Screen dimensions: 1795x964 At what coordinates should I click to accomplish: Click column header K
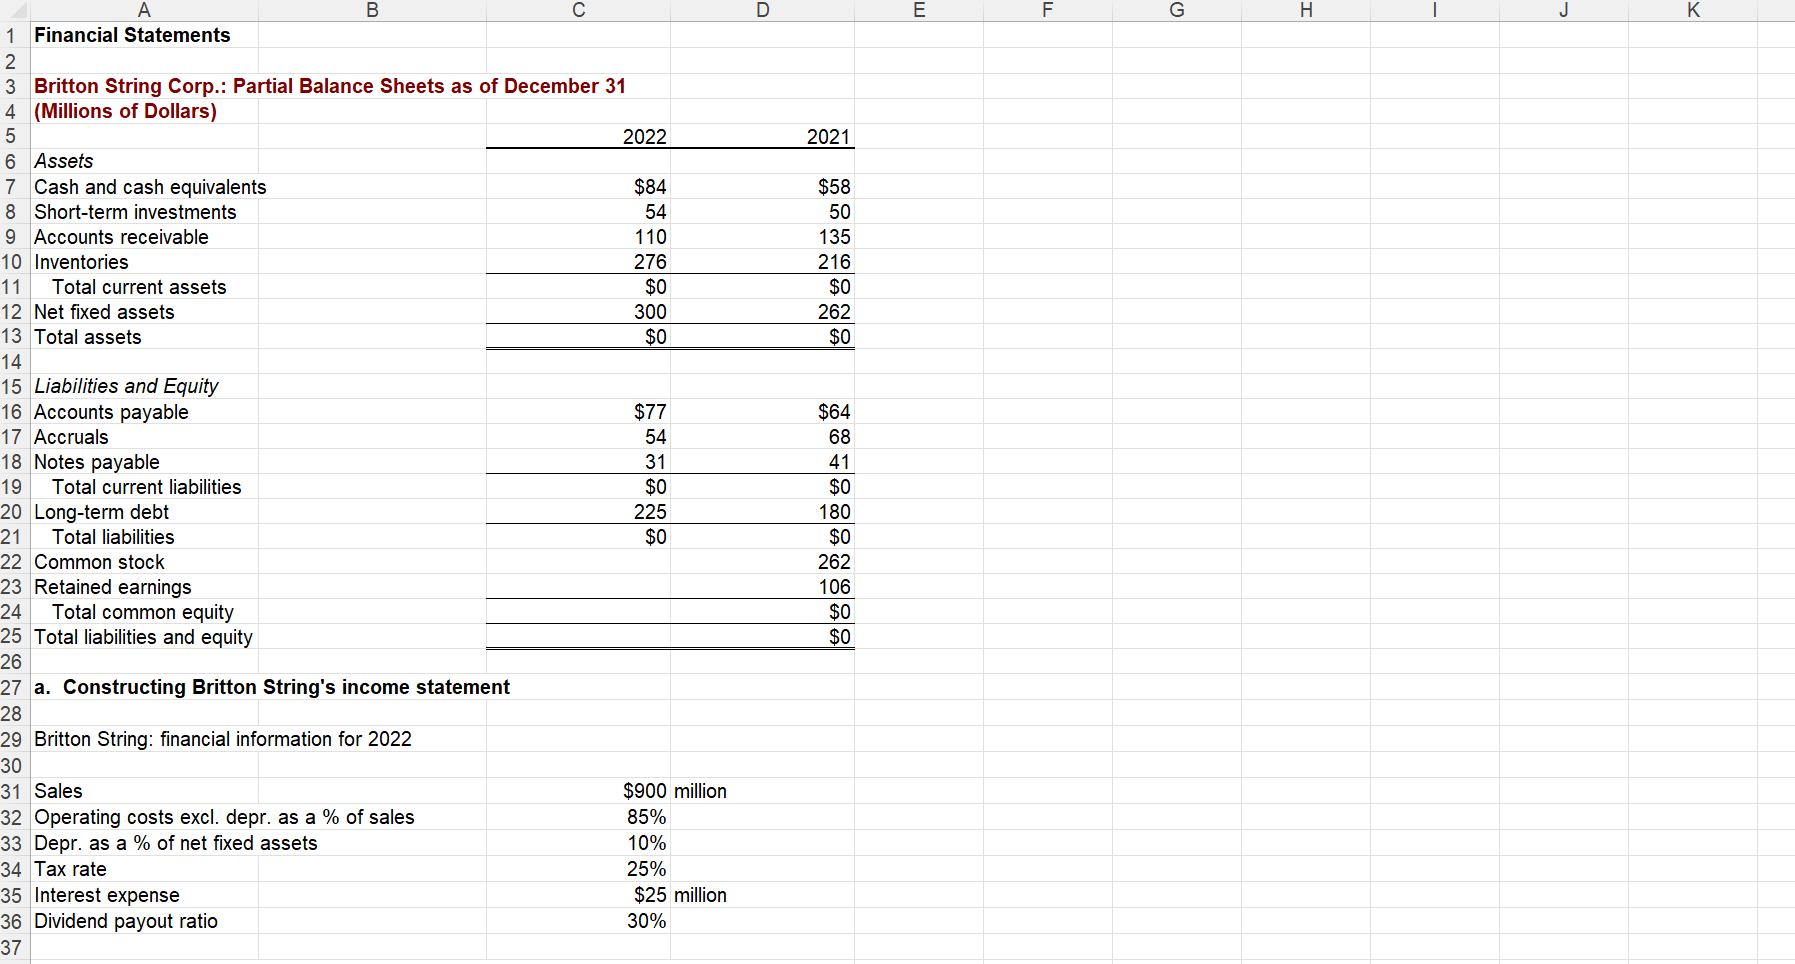click(x=1693, y=10)
